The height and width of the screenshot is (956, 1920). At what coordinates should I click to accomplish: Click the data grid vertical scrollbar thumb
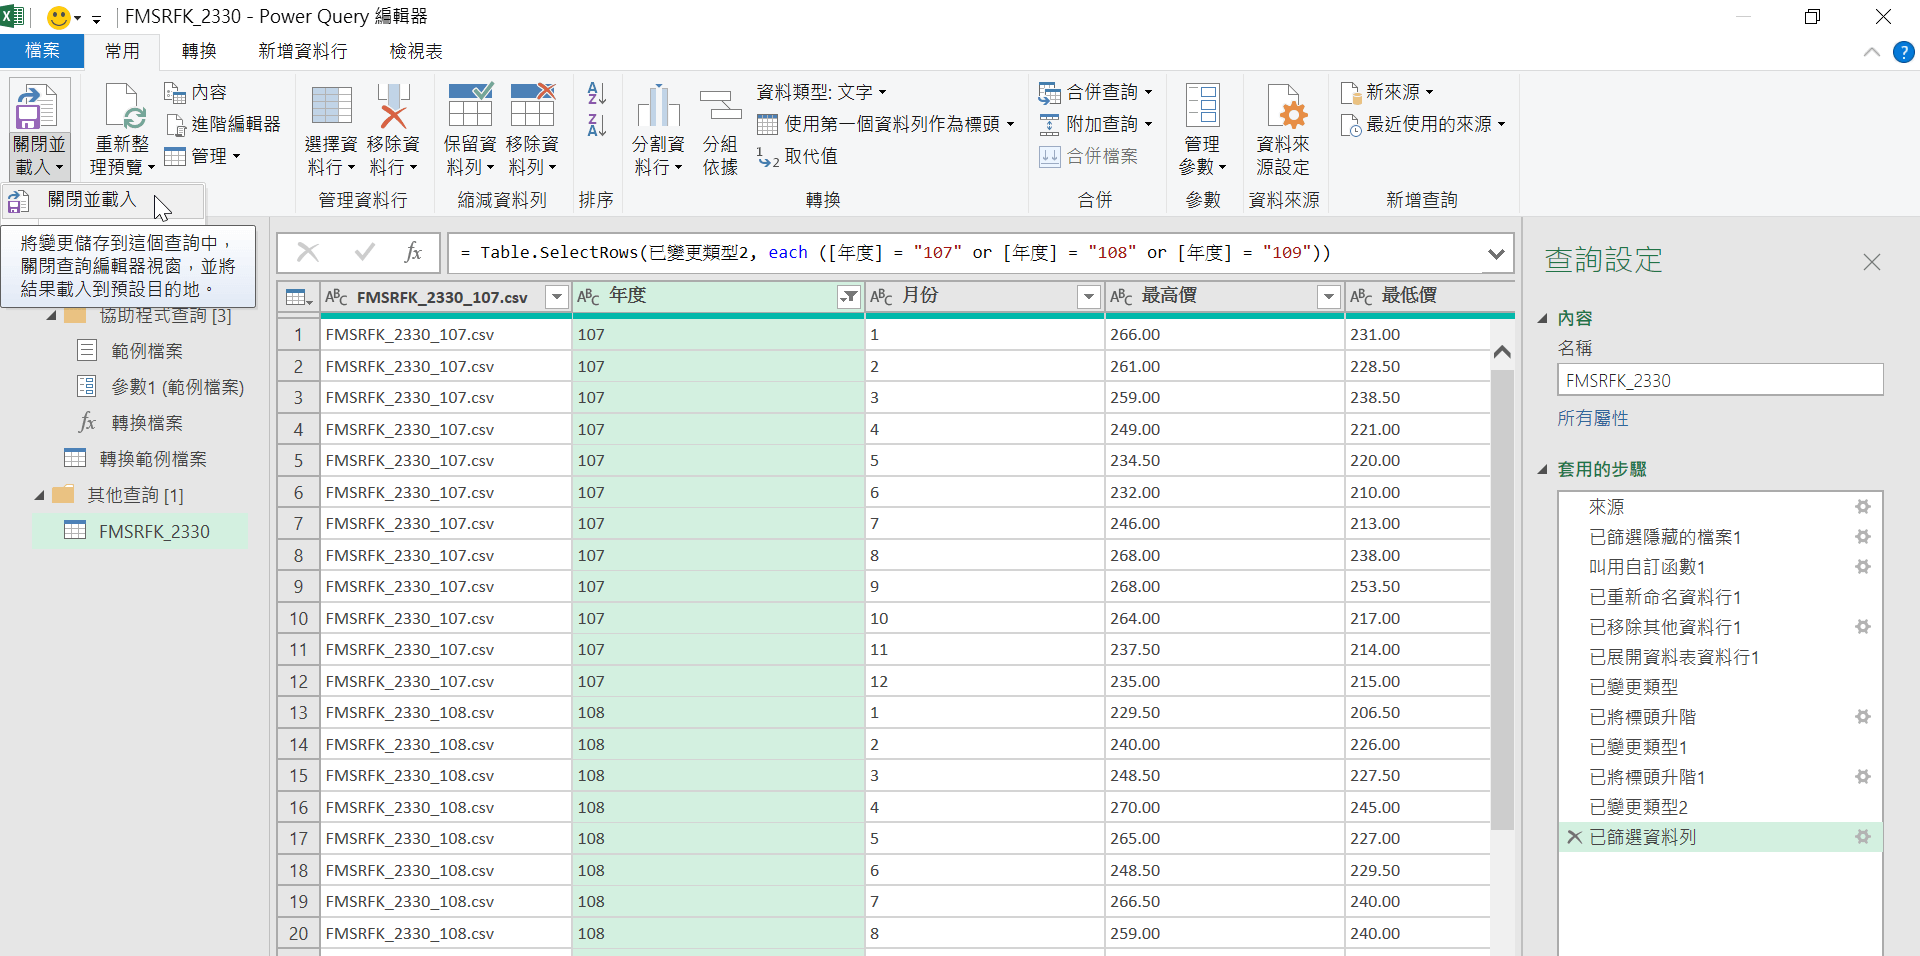pyautogui.click(x=1502, y=600)
